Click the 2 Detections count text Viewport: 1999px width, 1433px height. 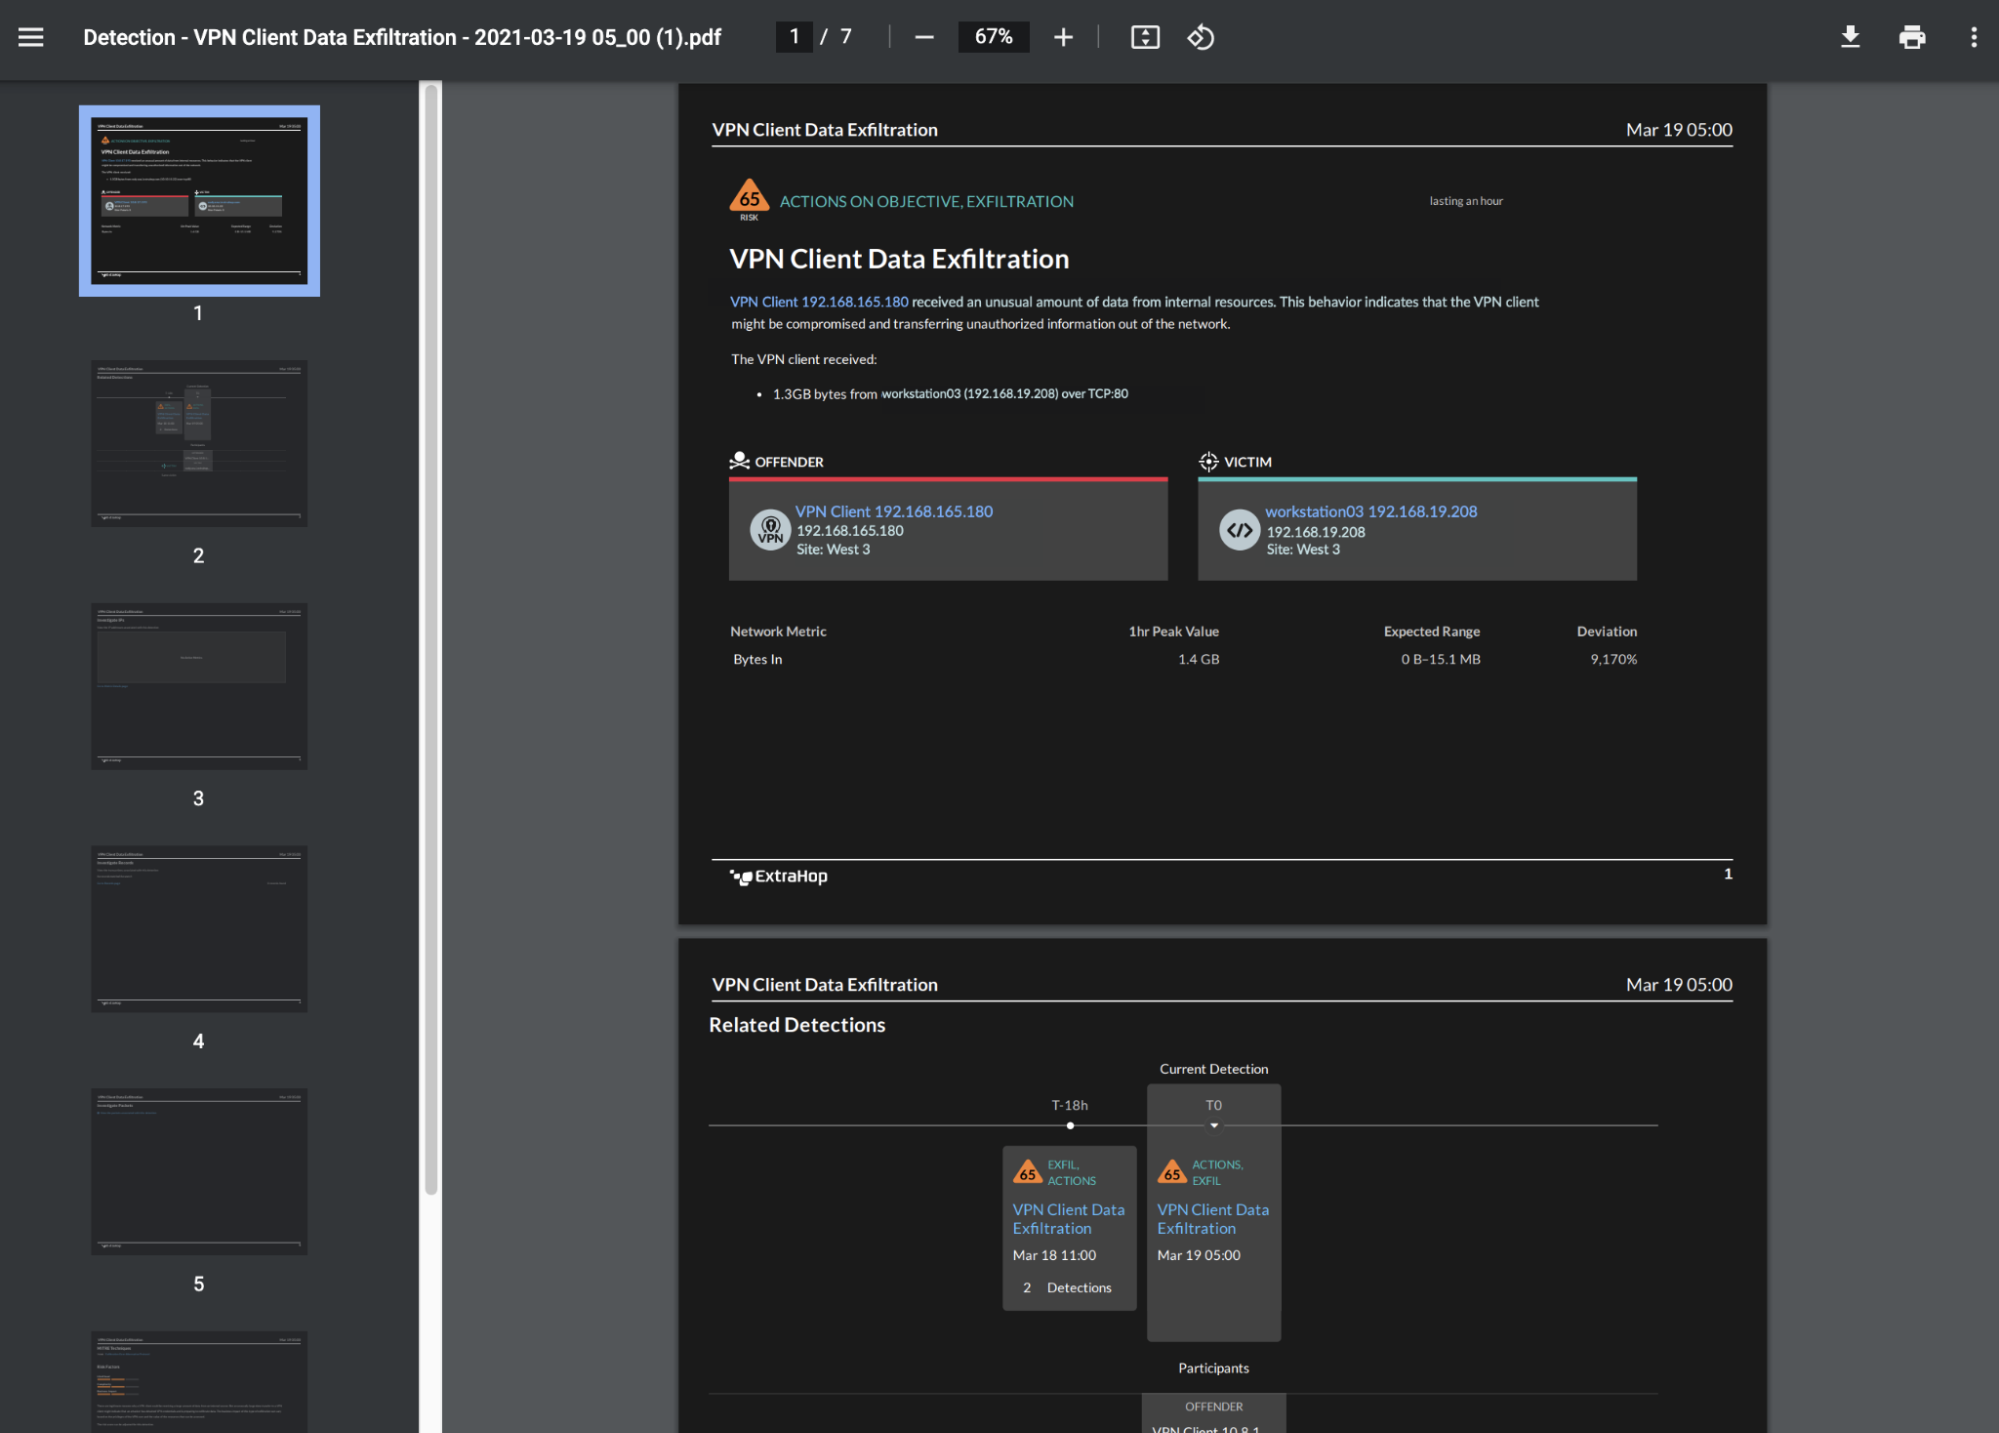1067,1288
